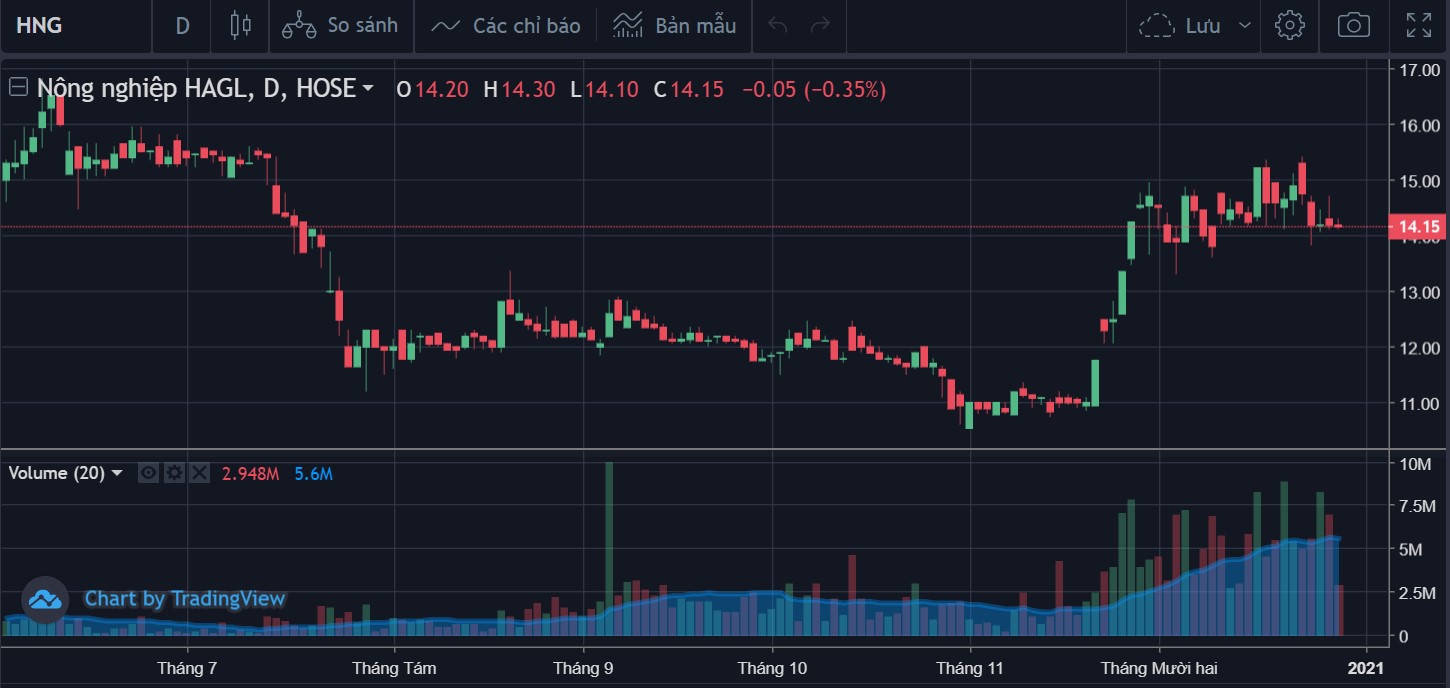Click the Tháng Mười hai time axis label

pos(1159,667)
